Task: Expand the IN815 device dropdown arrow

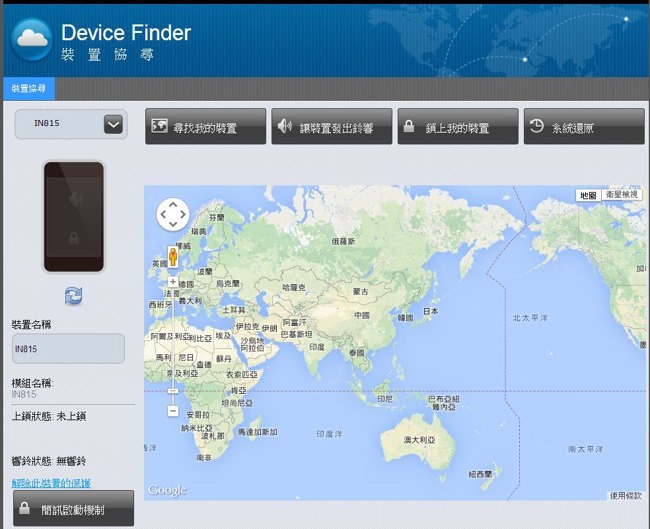Action: click(113, 124)
